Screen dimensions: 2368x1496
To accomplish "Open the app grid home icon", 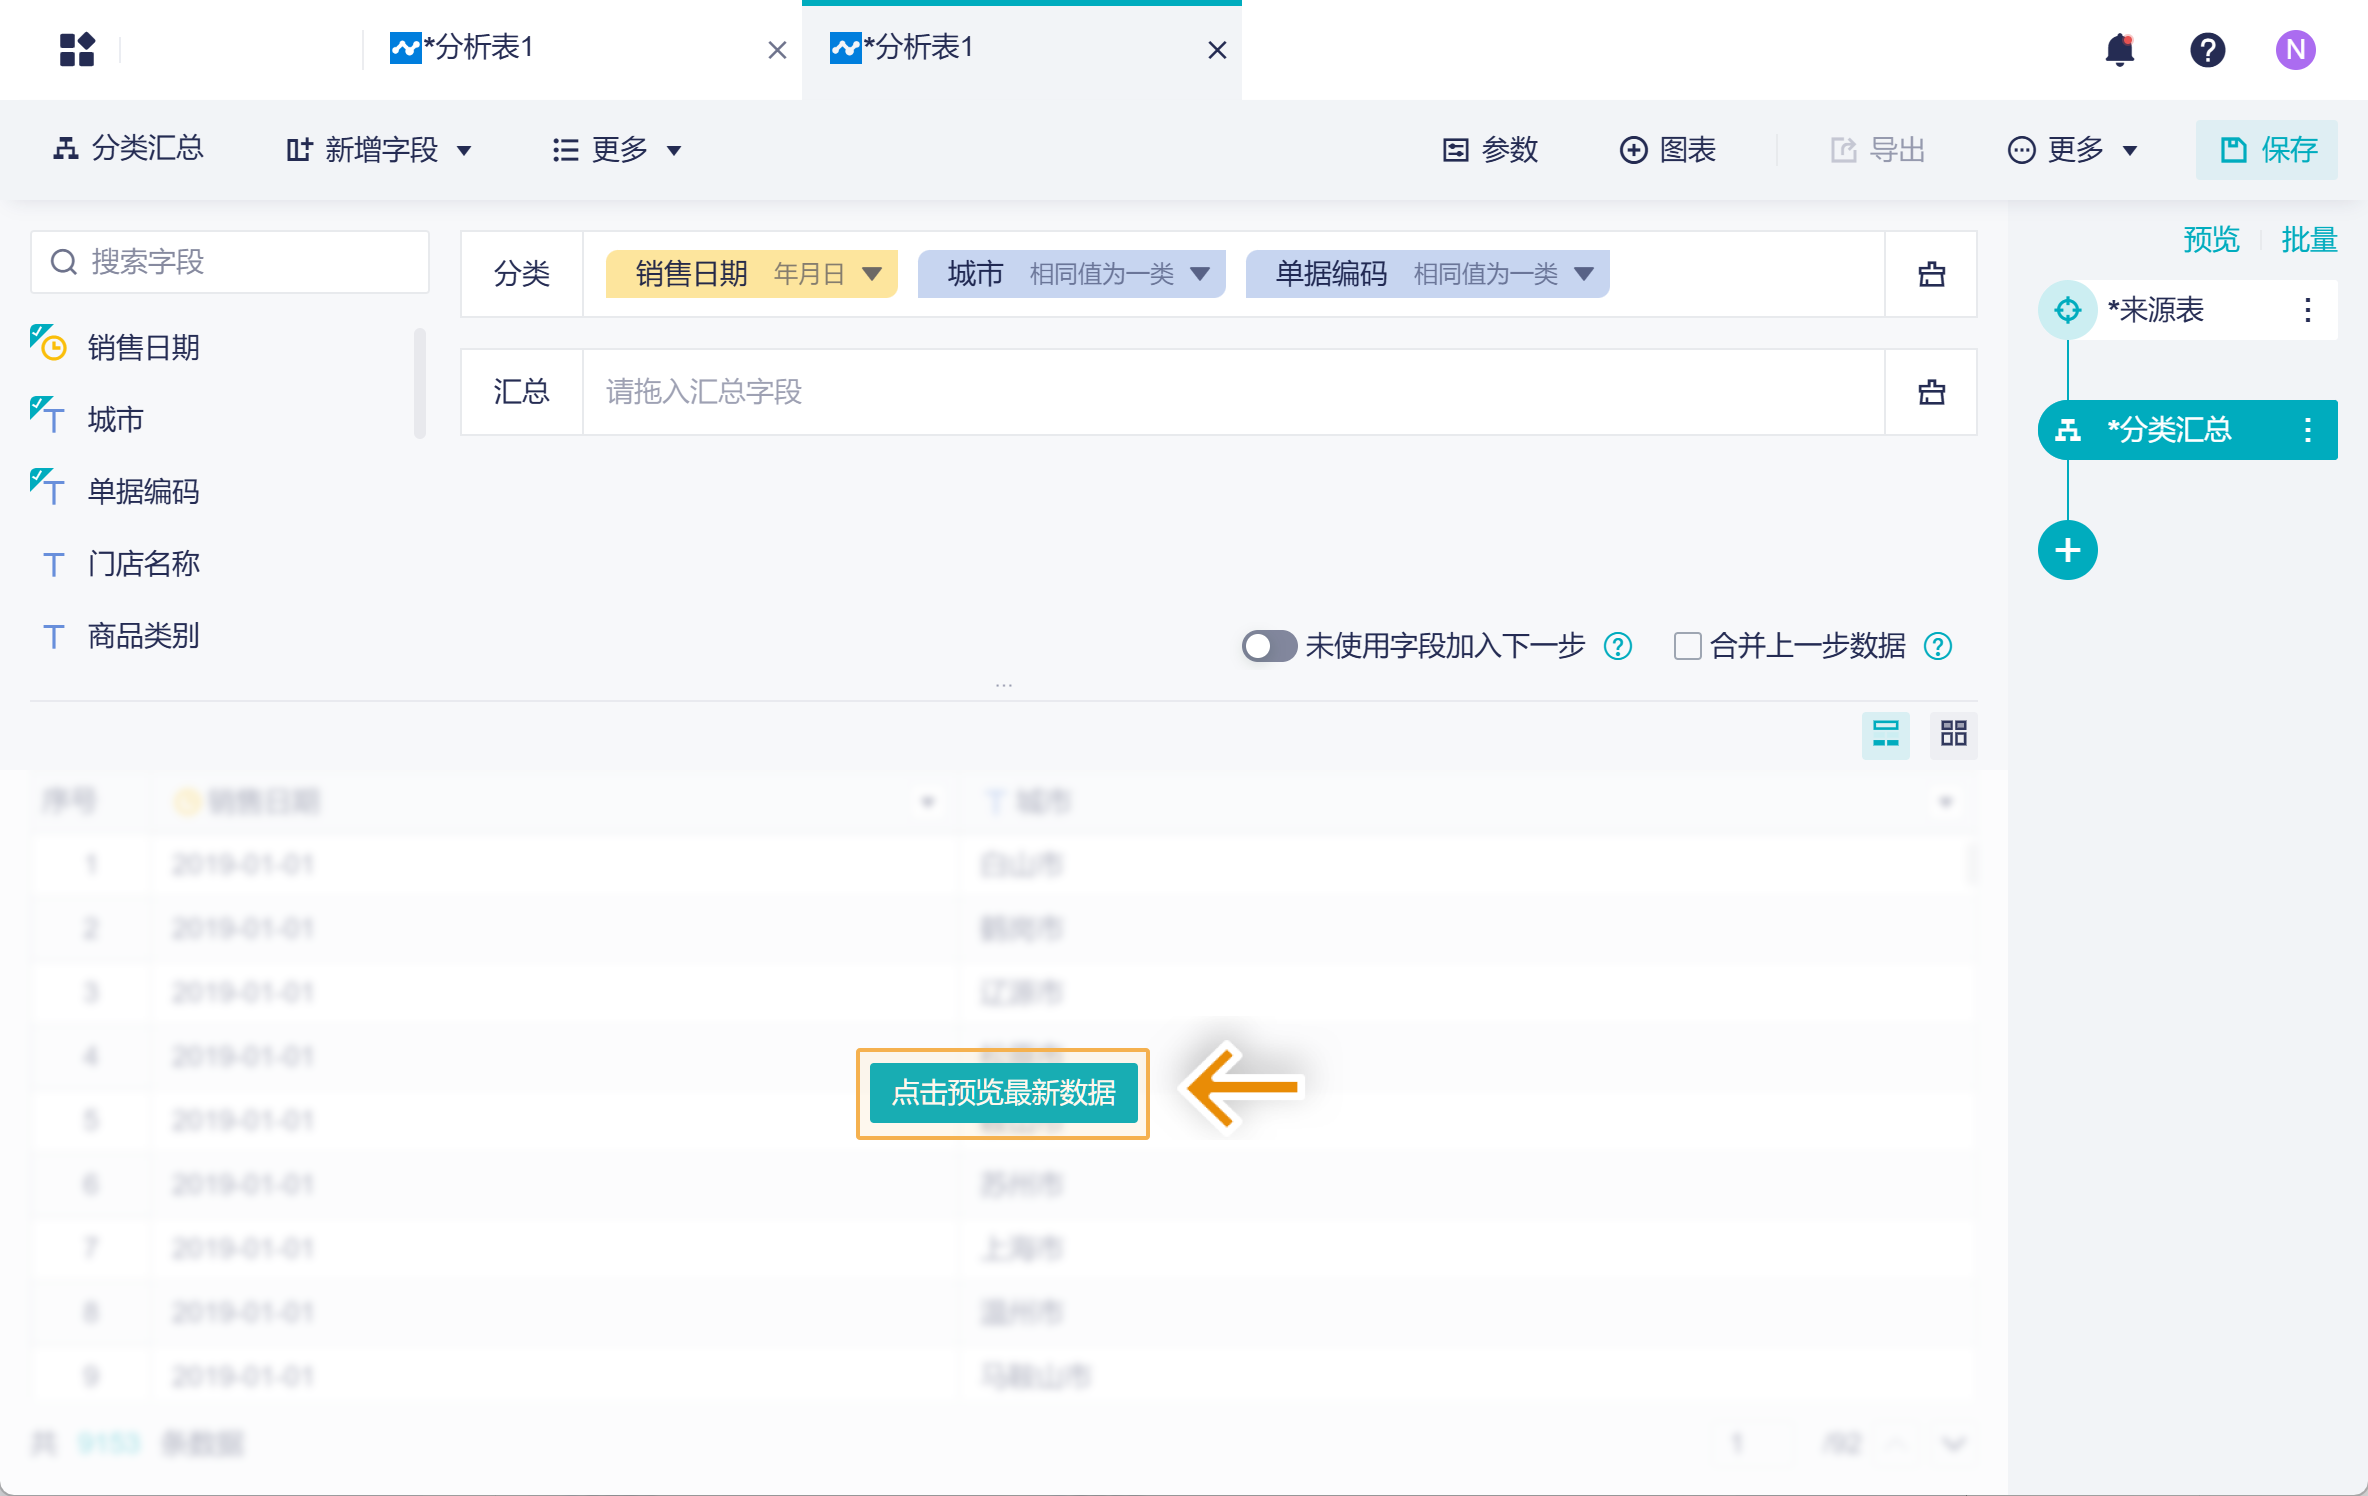I will pos(77,49).
